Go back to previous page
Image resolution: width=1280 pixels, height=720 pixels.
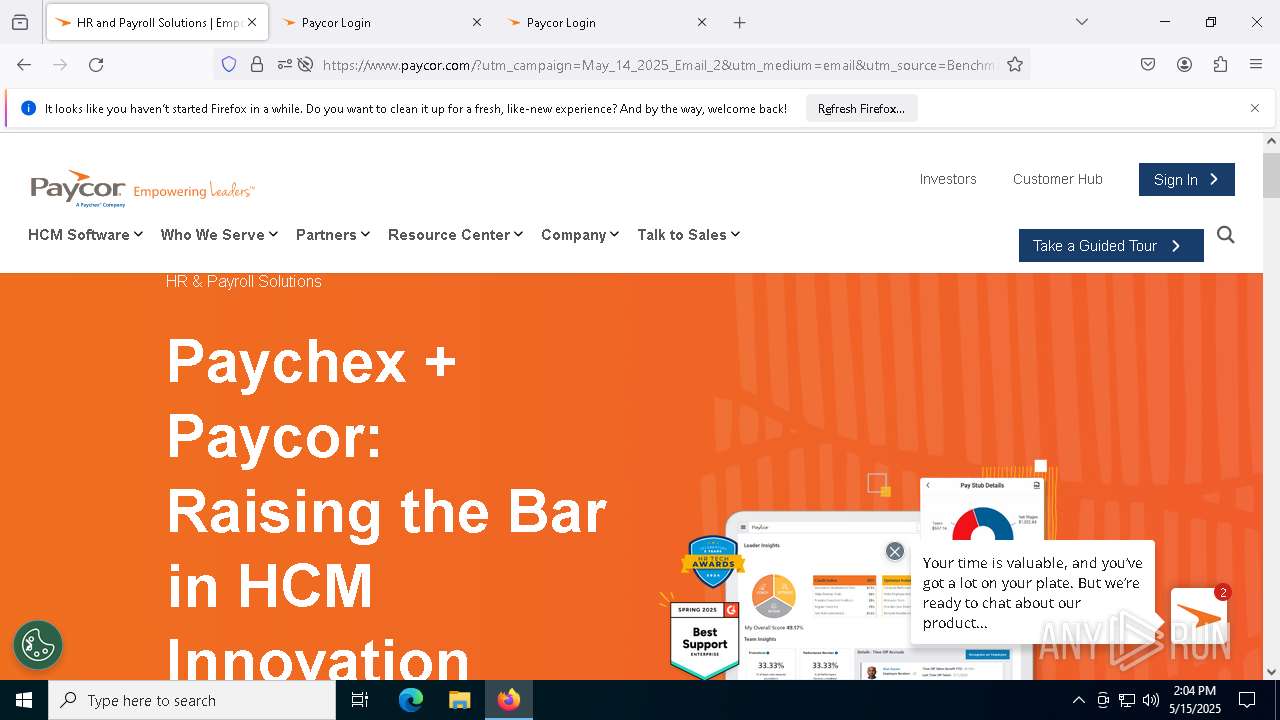(24, 65)
